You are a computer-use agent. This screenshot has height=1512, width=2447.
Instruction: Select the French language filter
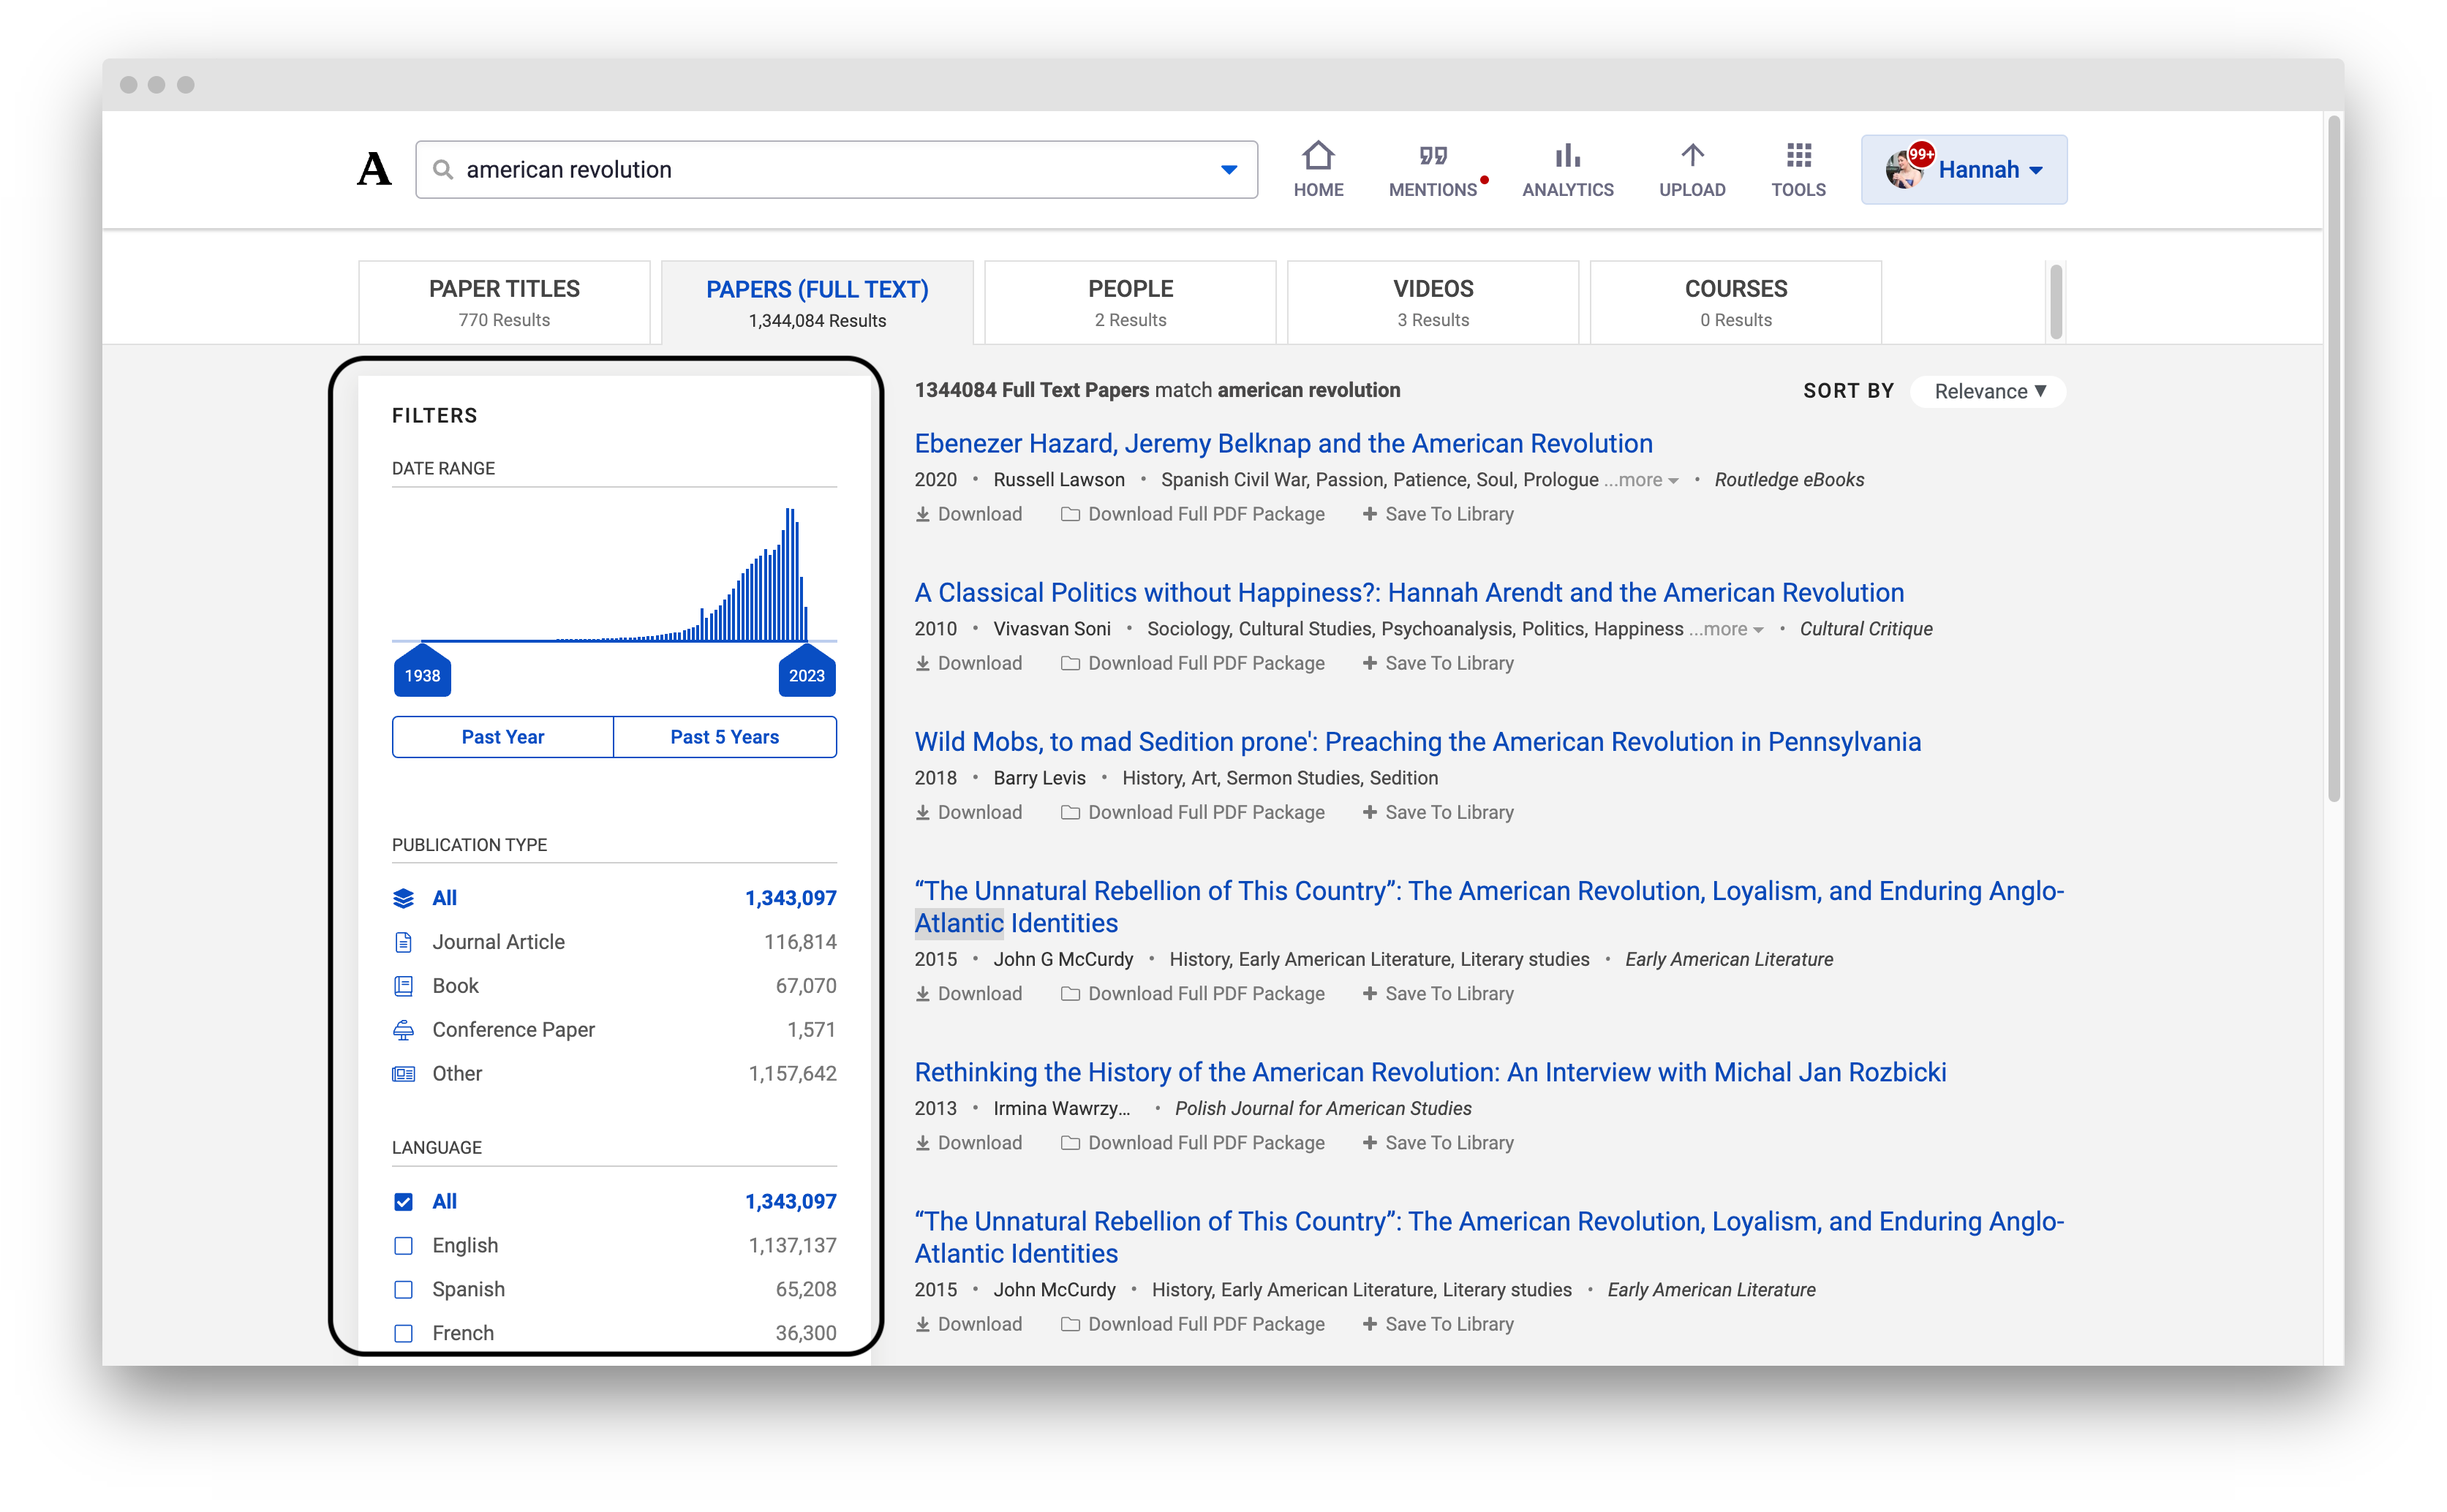(x=404, y=1333)
